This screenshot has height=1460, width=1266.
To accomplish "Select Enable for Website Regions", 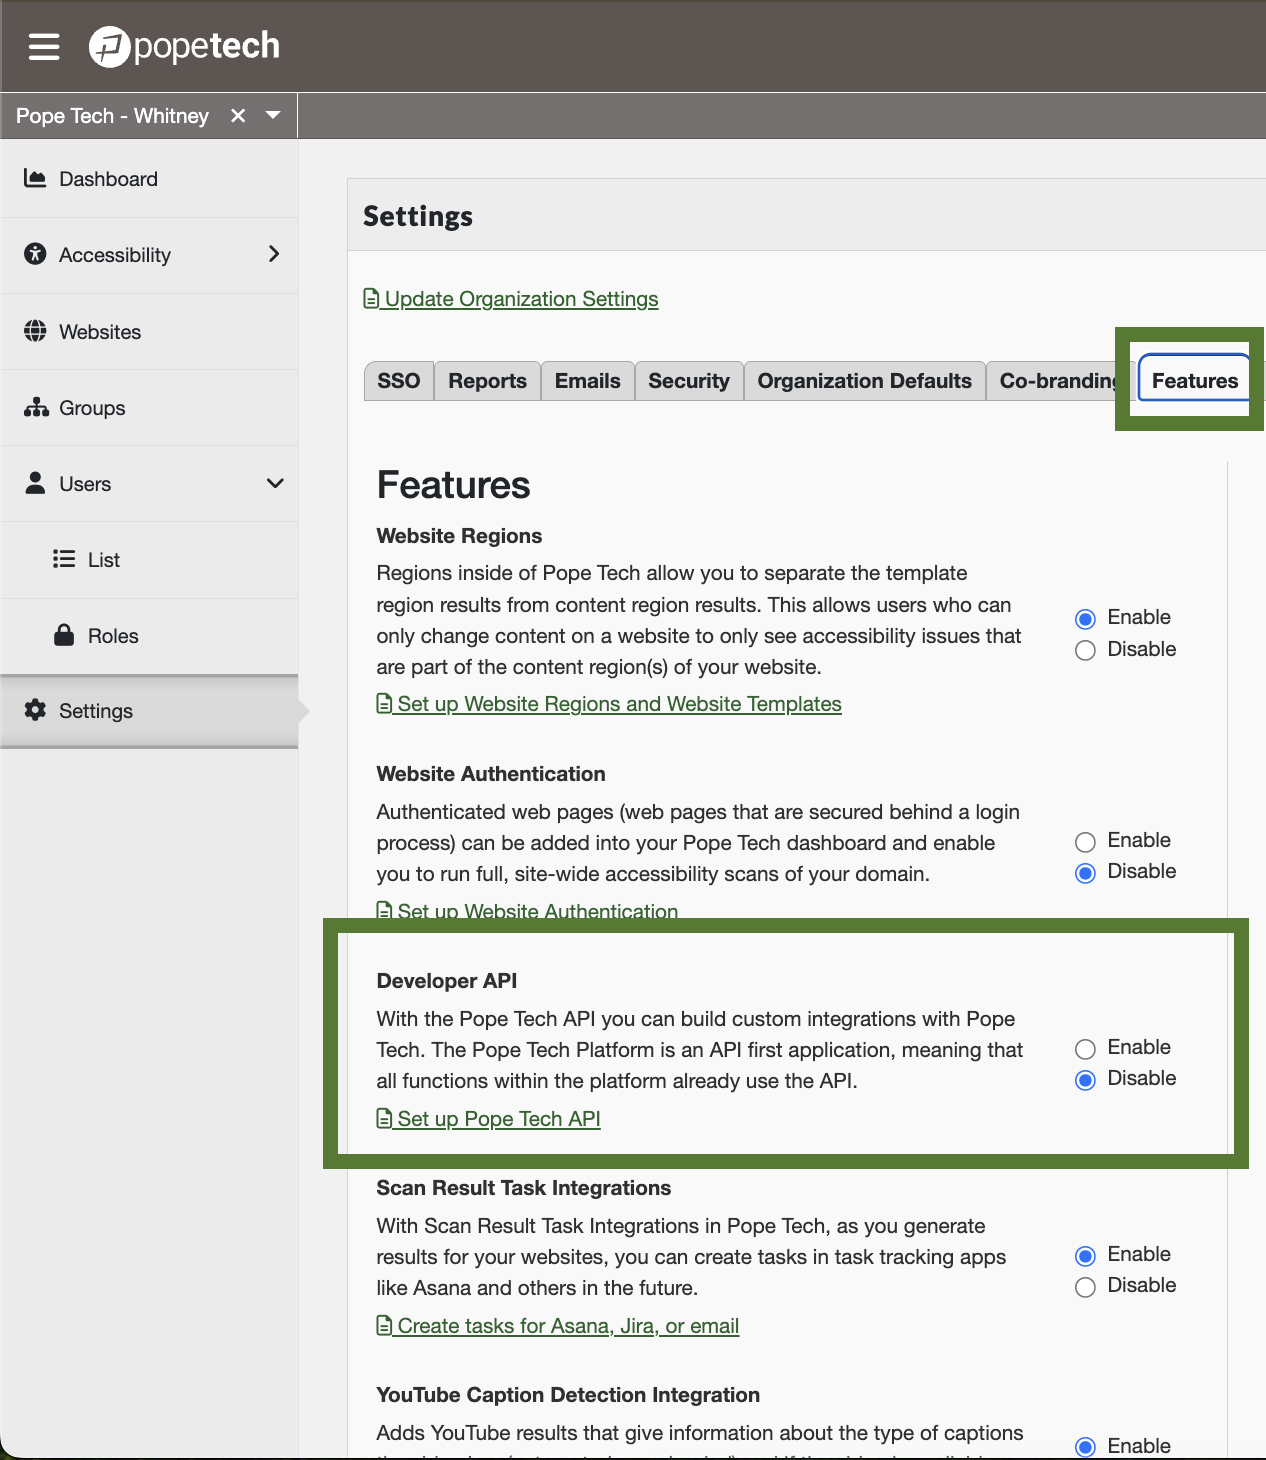I will coord(1085,618).
